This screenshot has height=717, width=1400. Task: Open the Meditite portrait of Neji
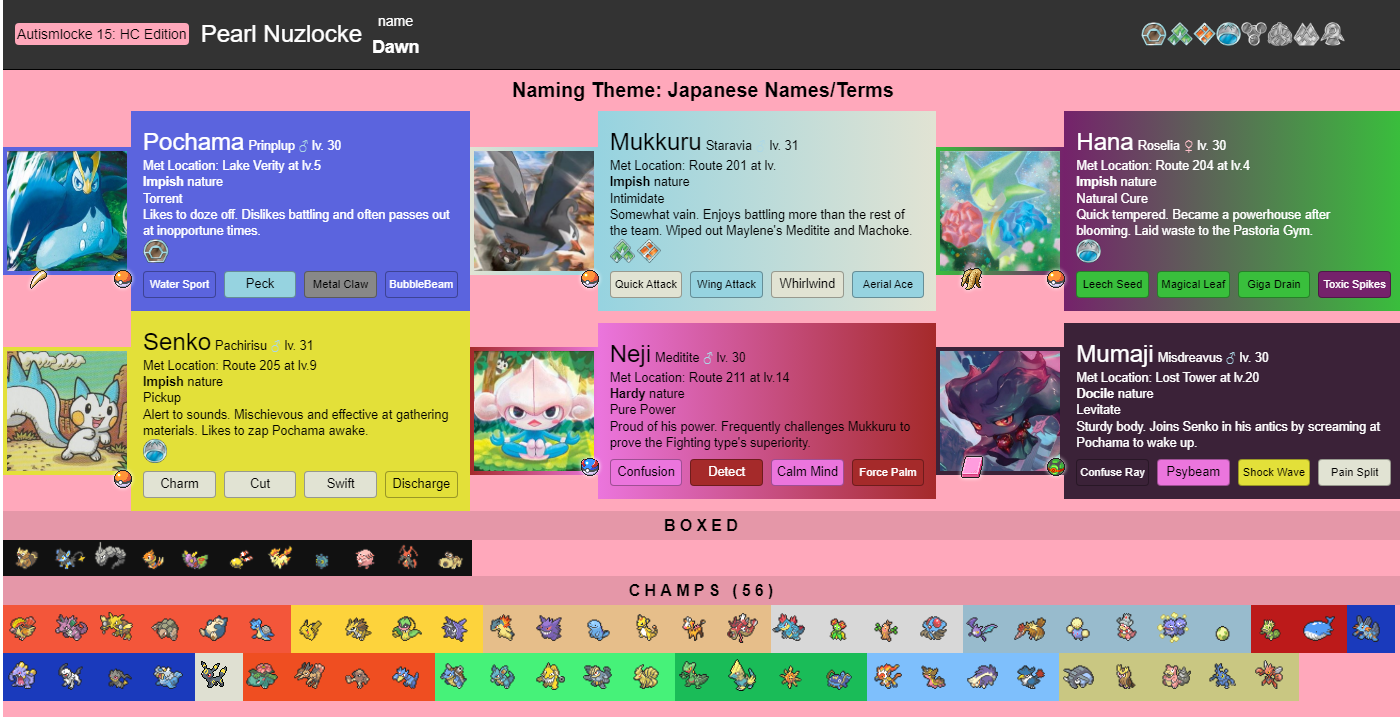click(533, 411)
